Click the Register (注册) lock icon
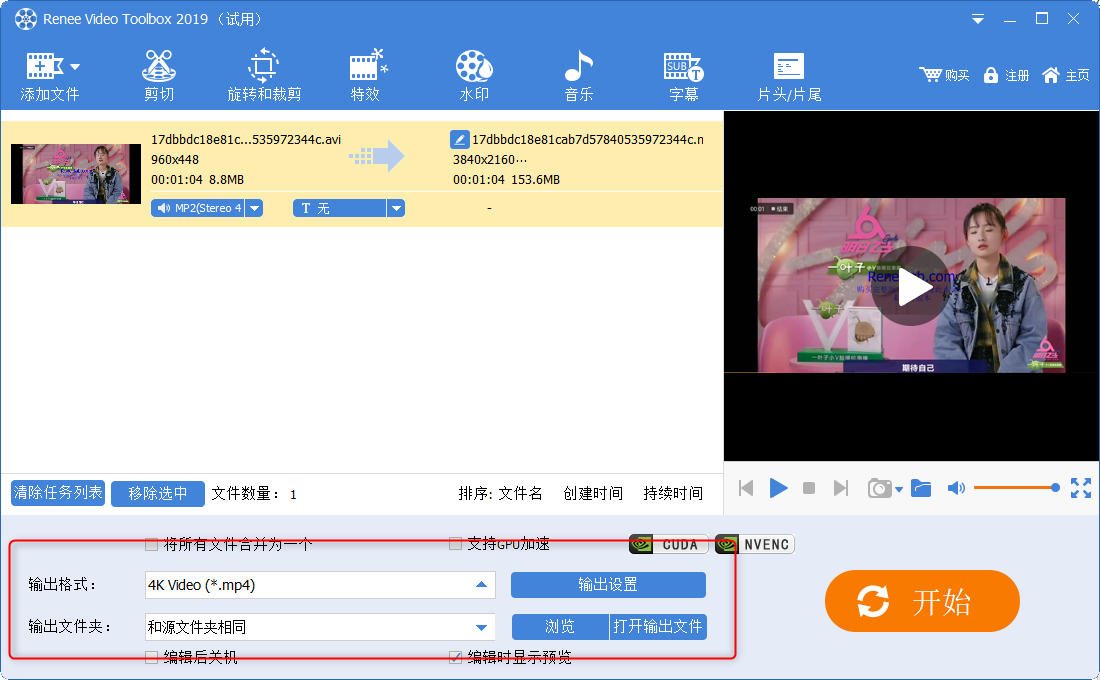The image size is (1100, 680). (991, 74)
